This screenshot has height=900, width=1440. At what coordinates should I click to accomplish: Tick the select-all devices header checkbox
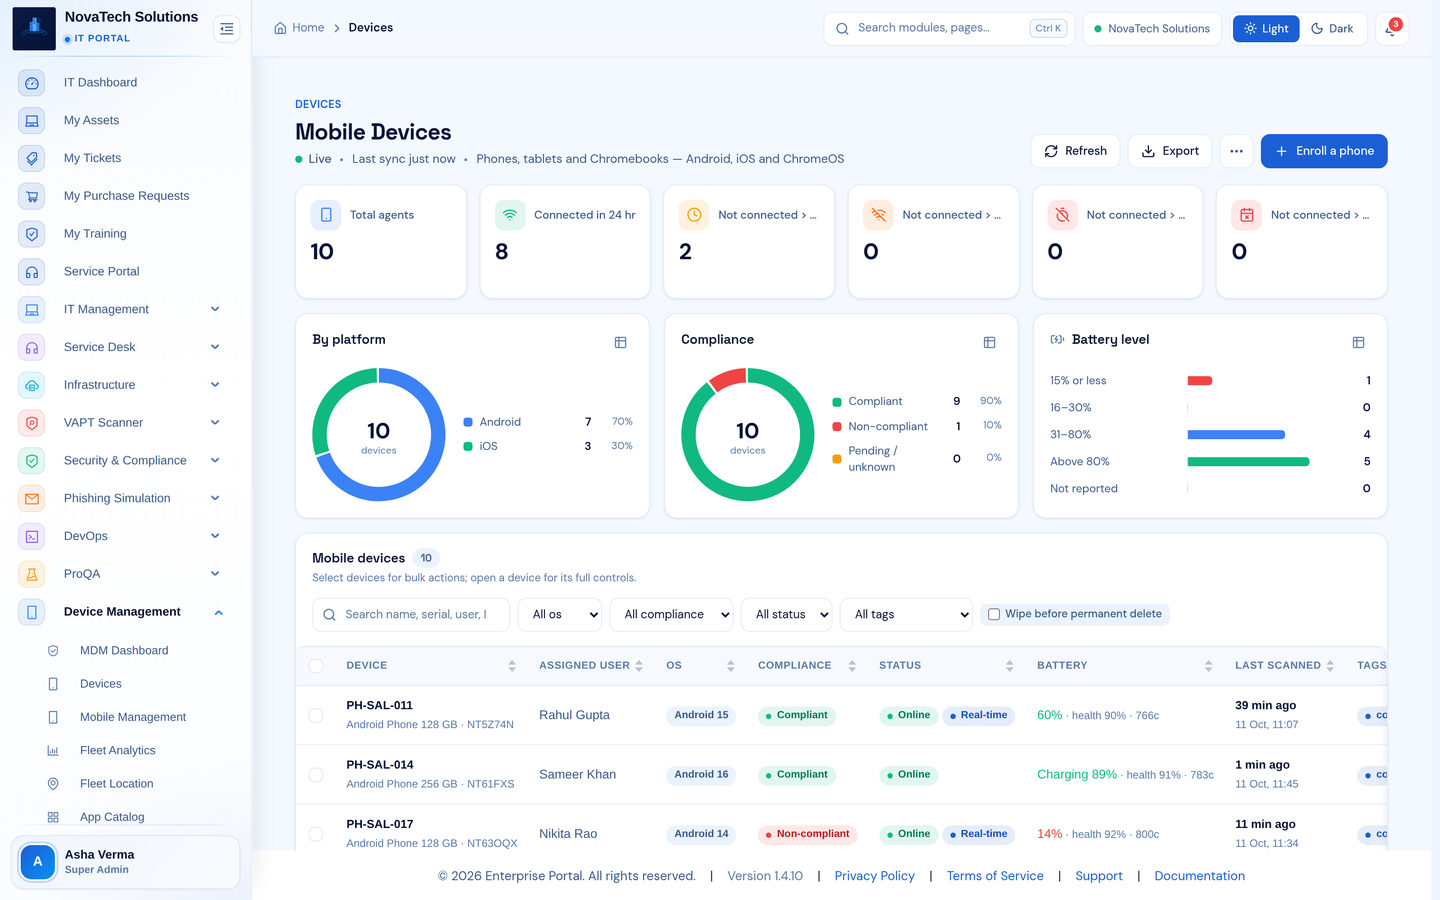coord(316,666)
